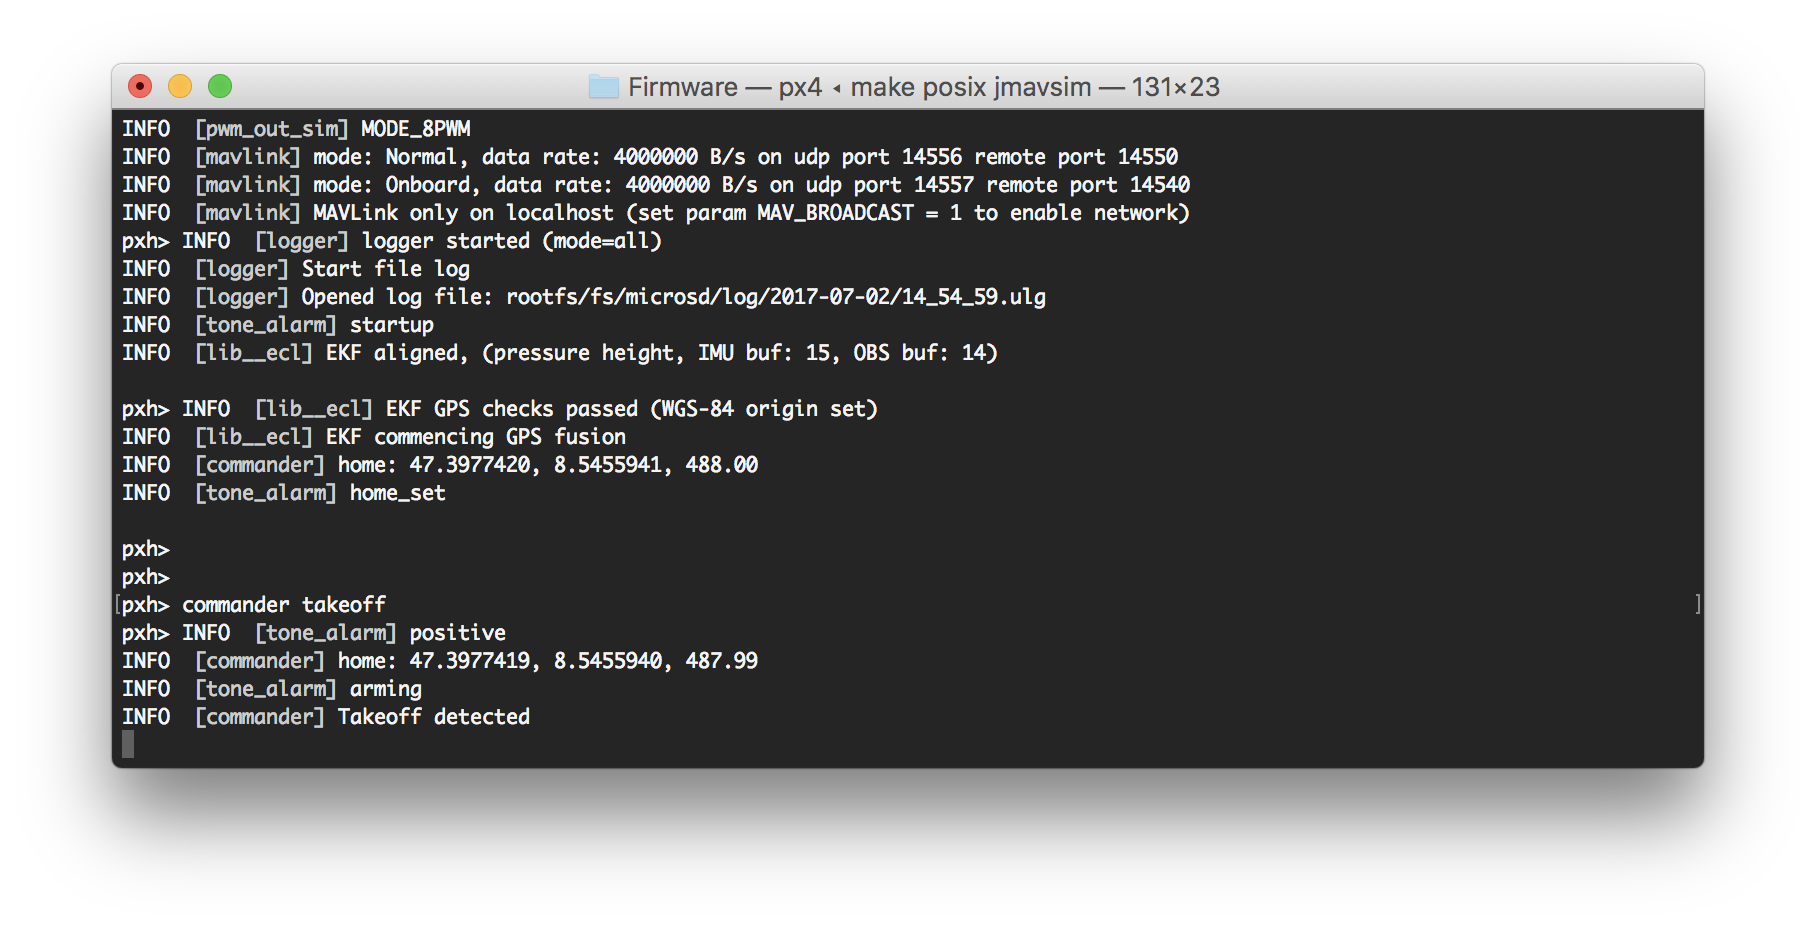Click the 'home_set' tone alarm message

click(x=397, y=493)
